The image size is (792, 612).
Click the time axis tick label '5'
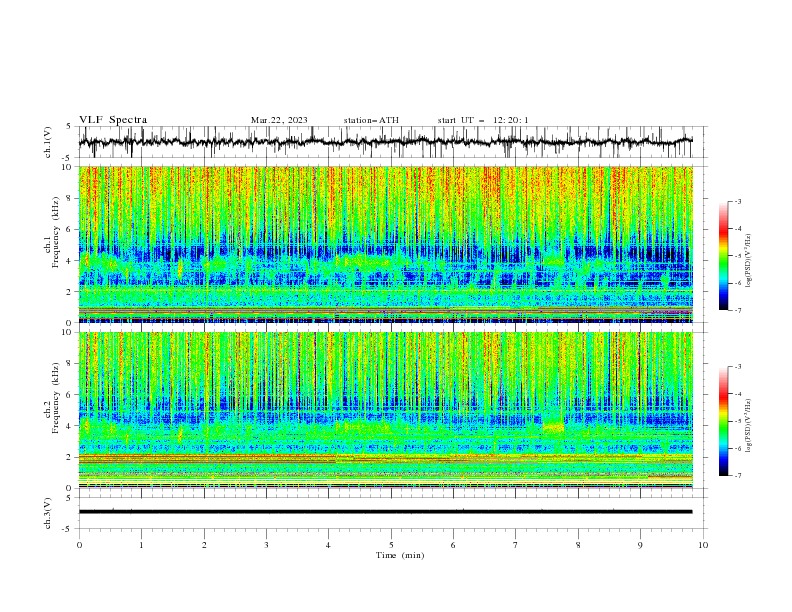(x=391, y=545)
